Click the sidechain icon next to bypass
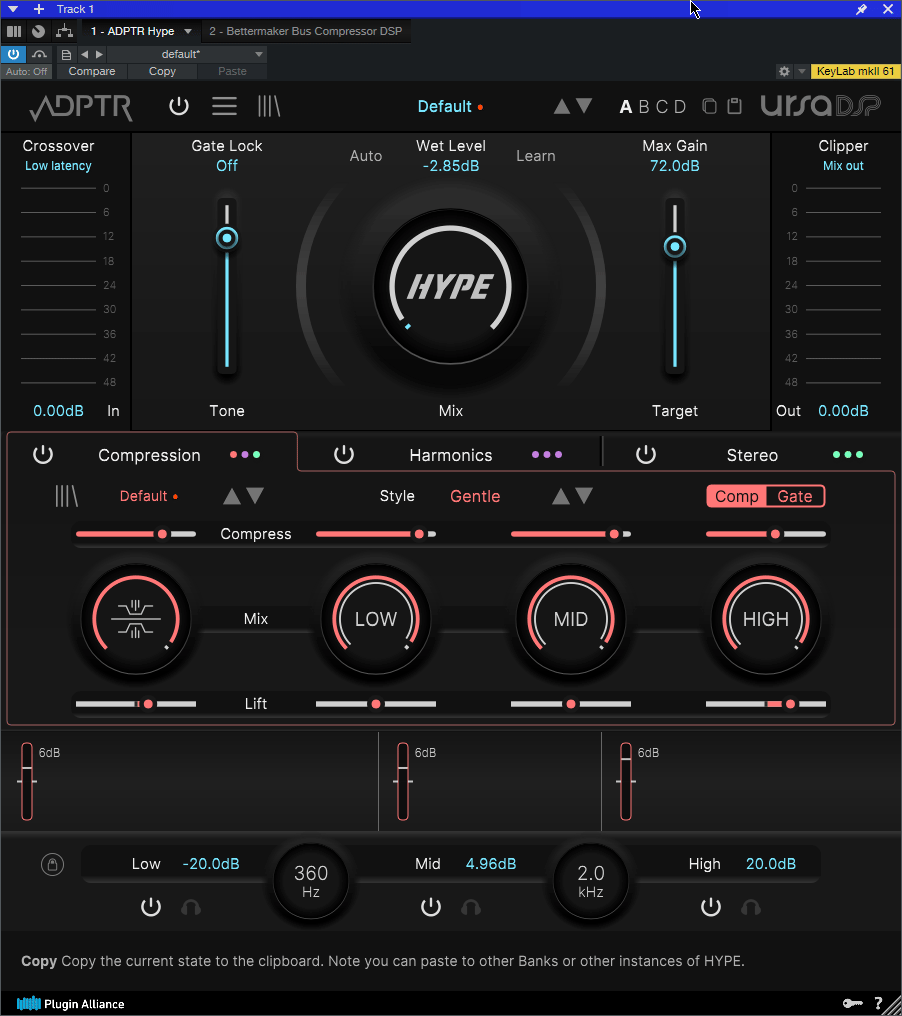 (40, 54)
